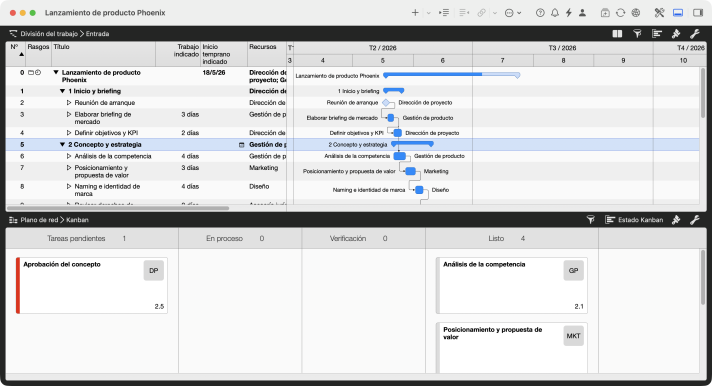
Task: Click the 'Inicio temprano indicado' column header
Action: coord(224,54)
